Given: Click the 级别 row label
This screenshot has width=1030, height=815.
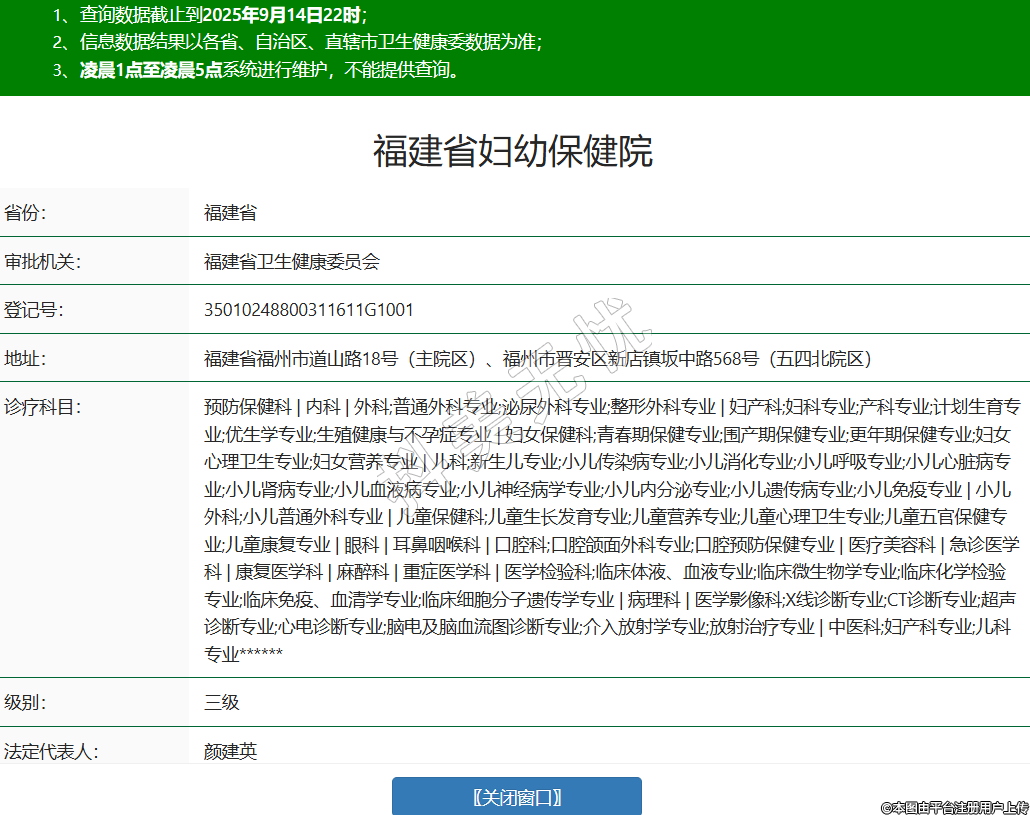Looking at the screenshot, I should coord(26,702).
